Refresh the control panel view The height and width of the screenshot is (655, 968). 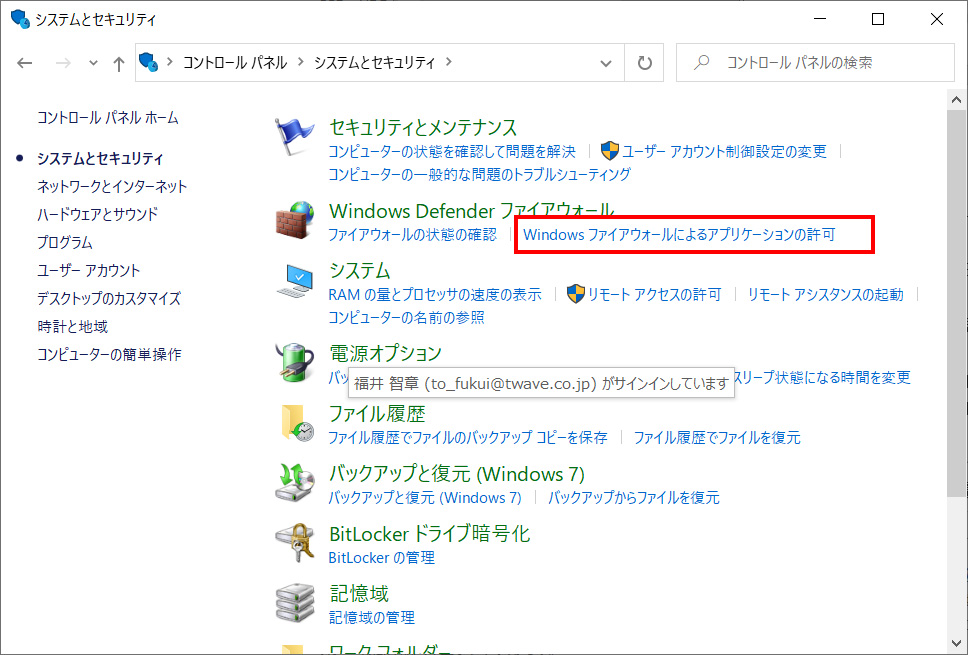pyautogui.click(x=644, y=62)
